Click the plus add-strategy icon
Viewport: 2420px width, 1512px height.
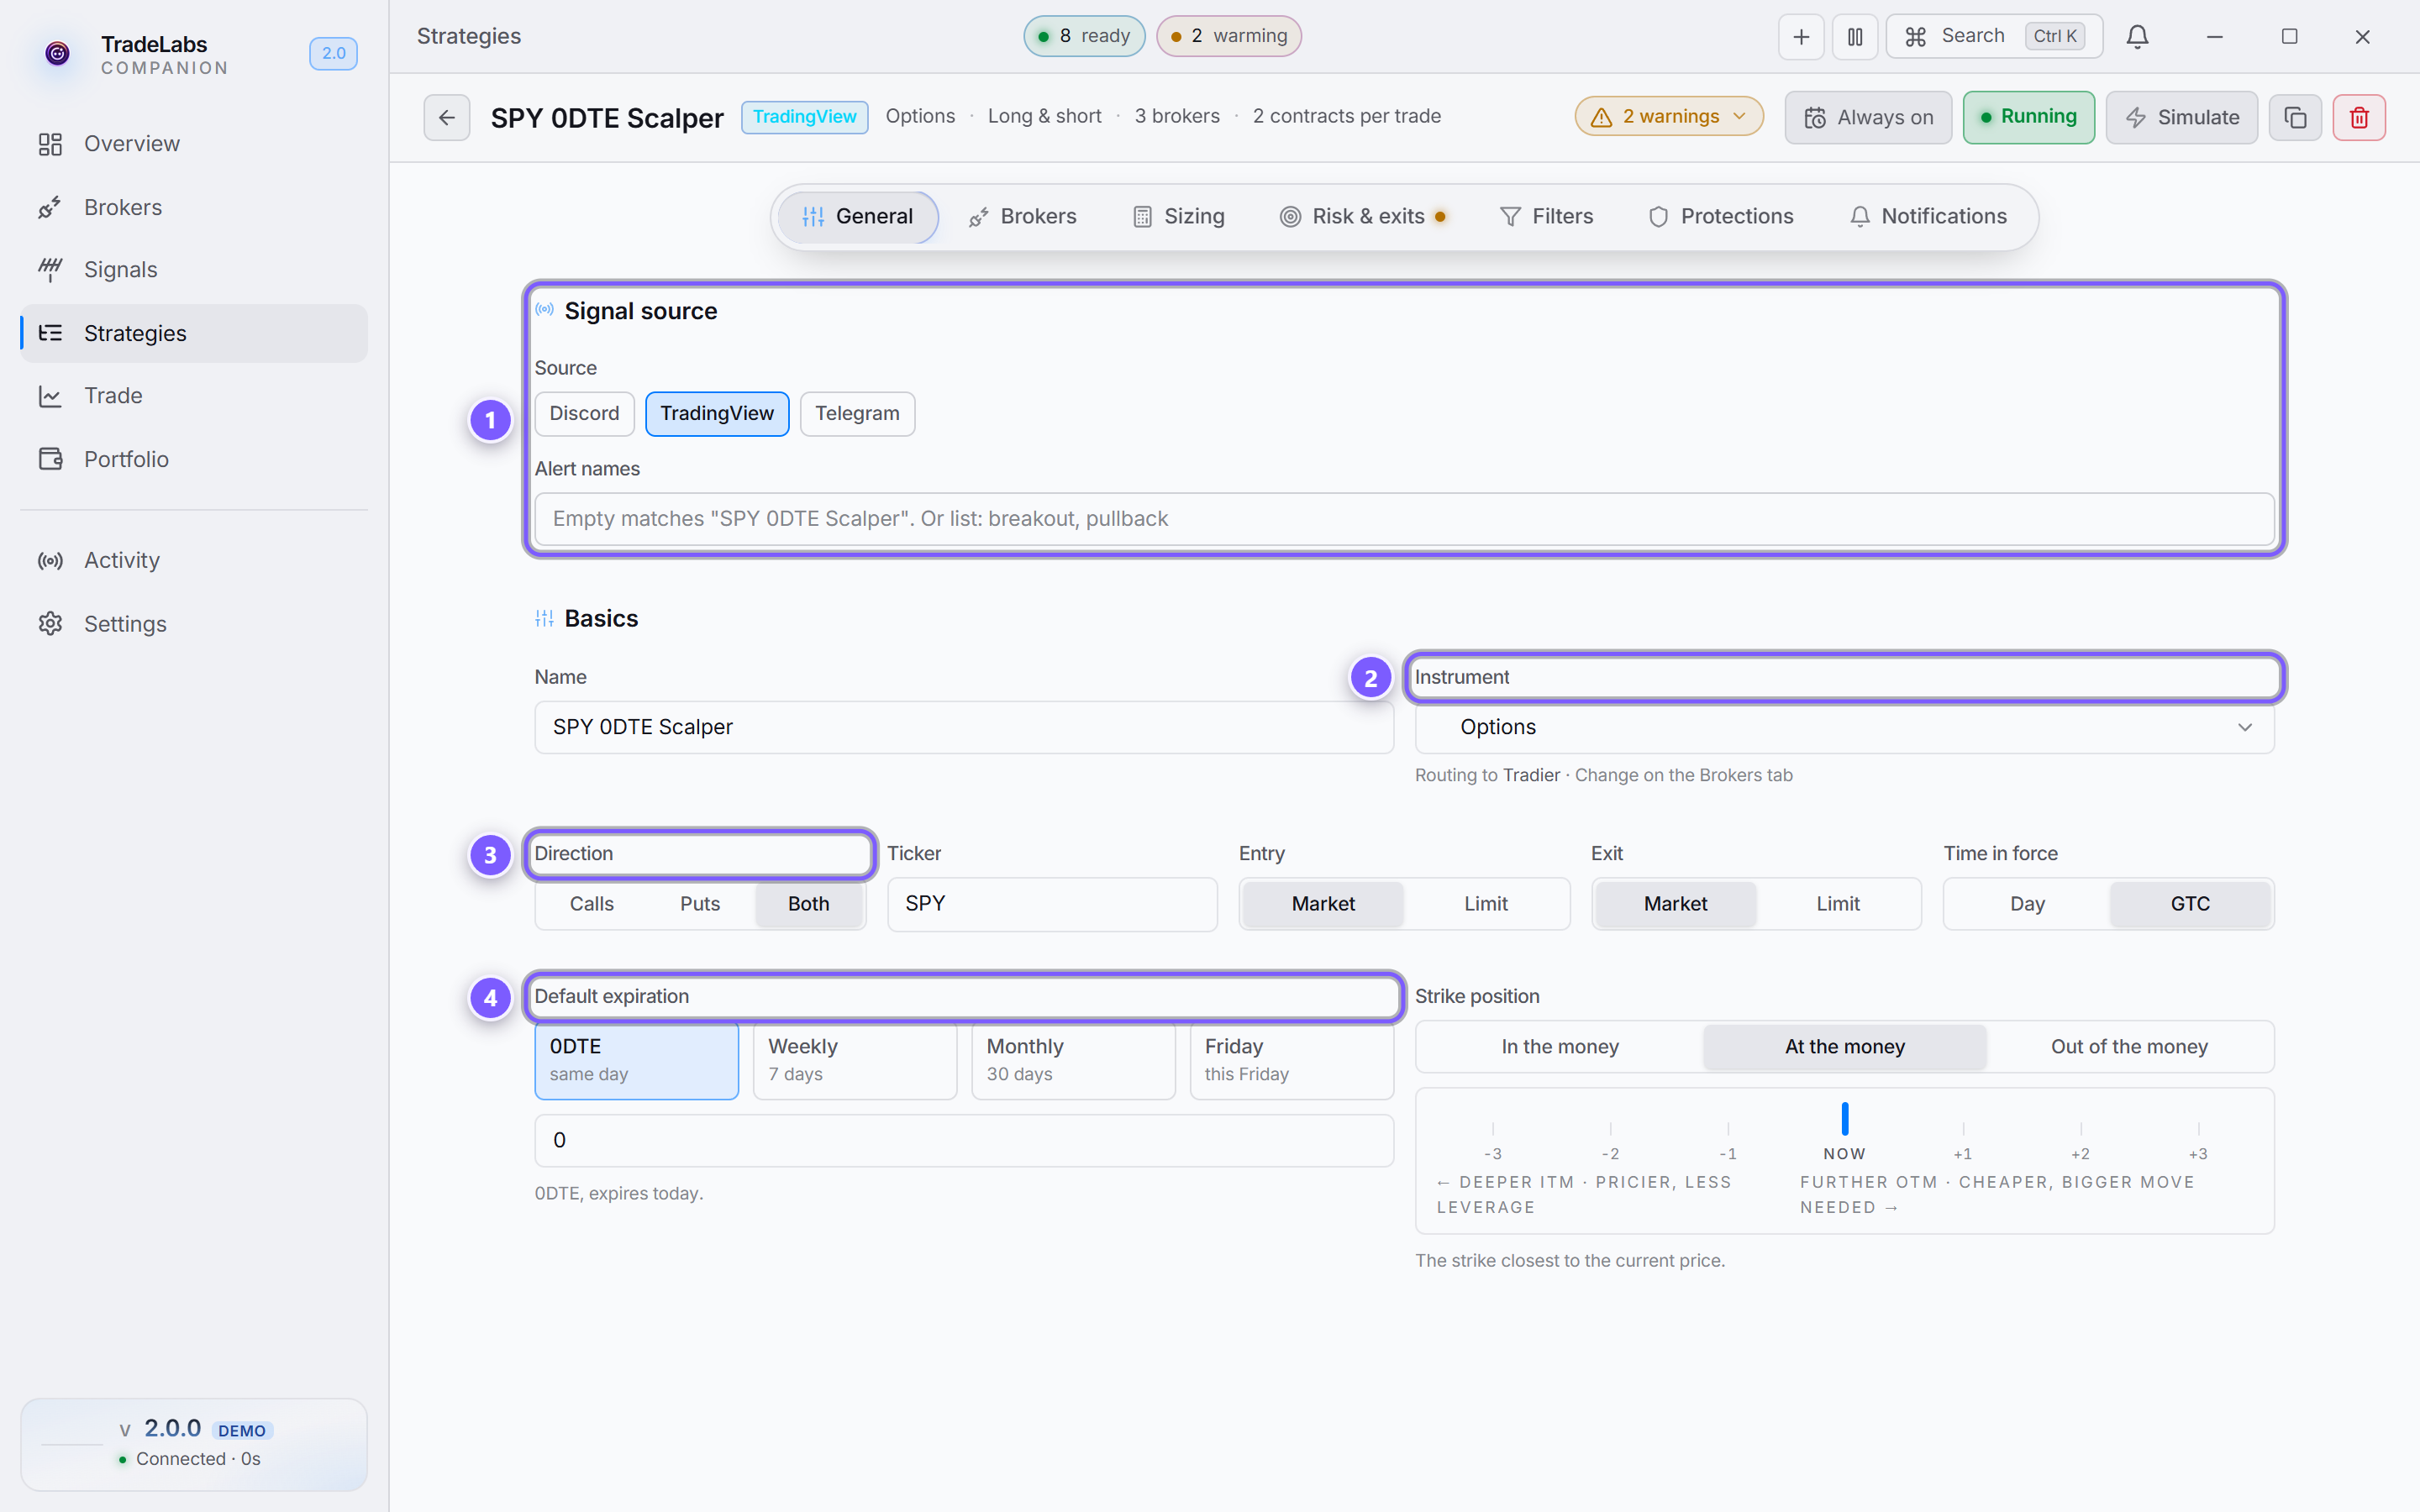tap(1801, 36)
